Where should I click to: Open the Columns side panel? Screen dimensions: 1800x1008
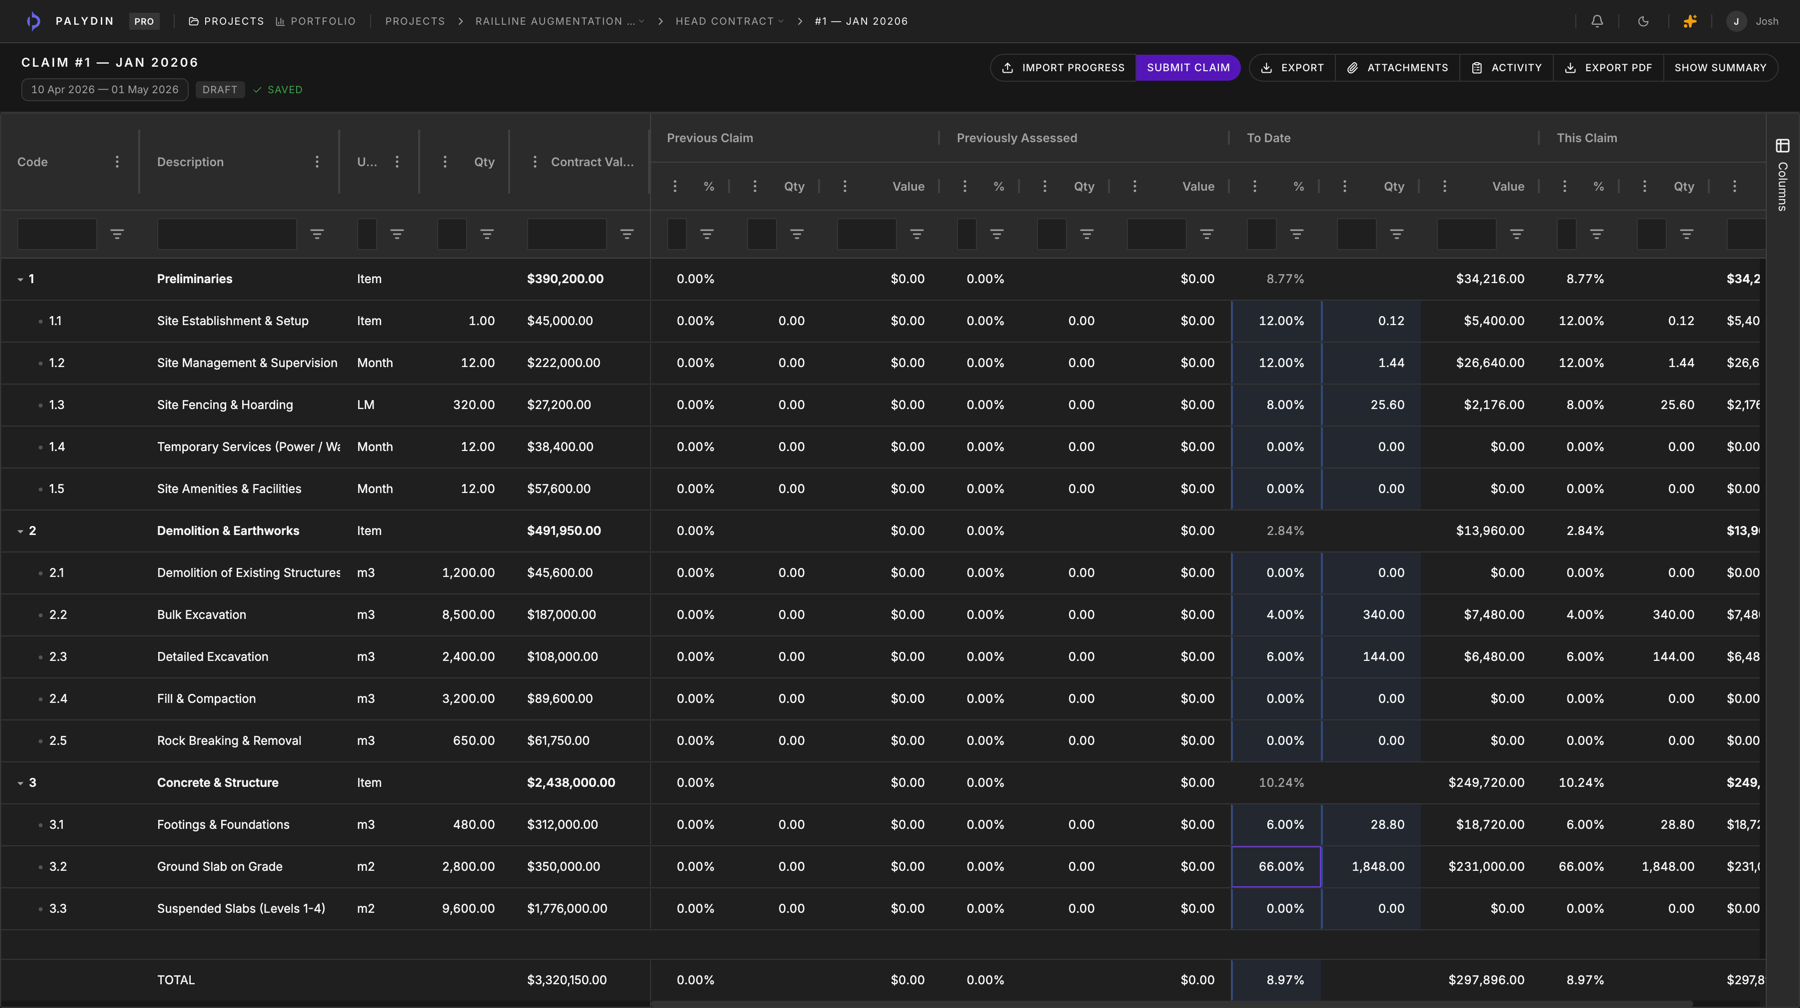click(x=1782, y=175)
